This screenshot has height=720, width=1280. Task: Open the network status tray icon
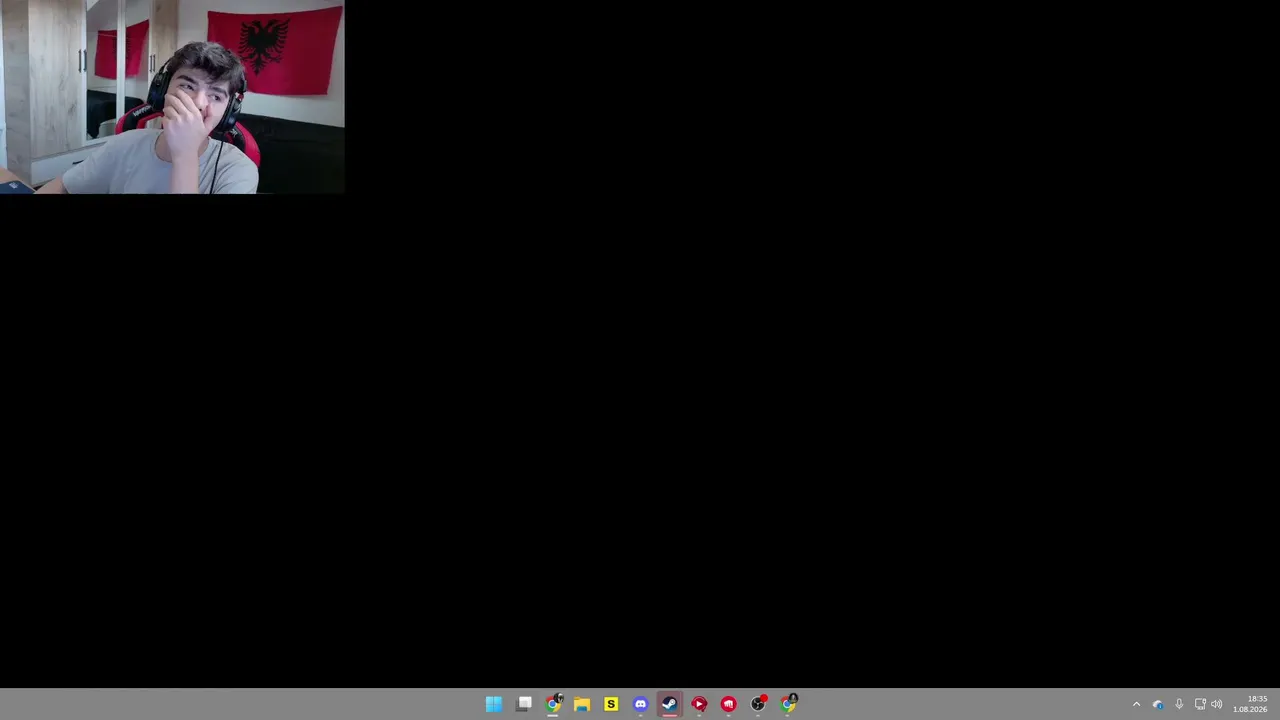pyautogui.click(x=1200, y=704)
